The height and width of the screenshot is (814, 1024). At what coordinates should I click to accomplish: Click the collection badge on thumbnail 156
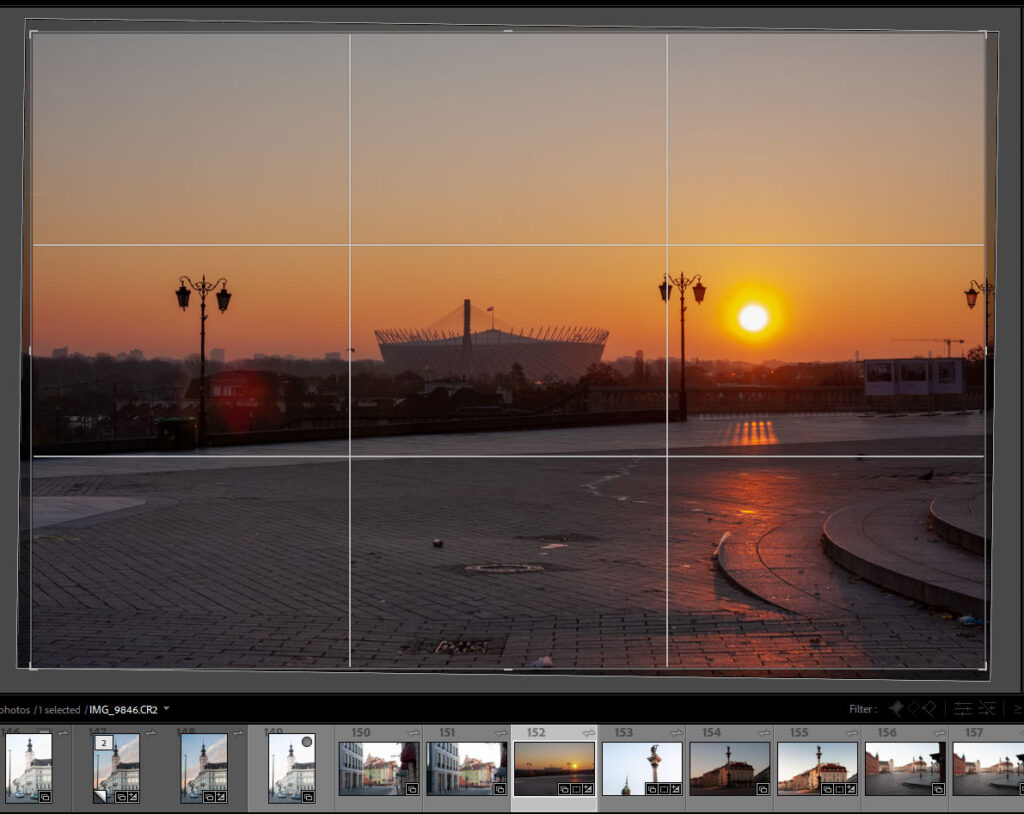(938, 789)
